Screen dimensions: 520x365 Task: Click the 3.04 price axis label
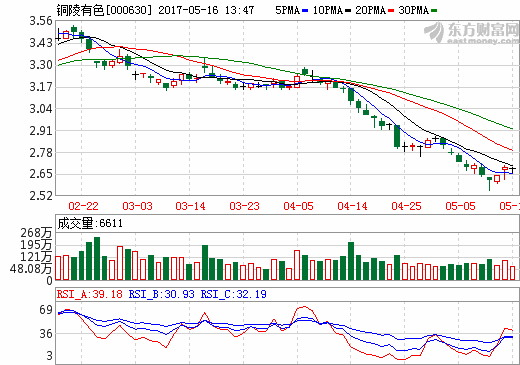[x=41, y=109]
